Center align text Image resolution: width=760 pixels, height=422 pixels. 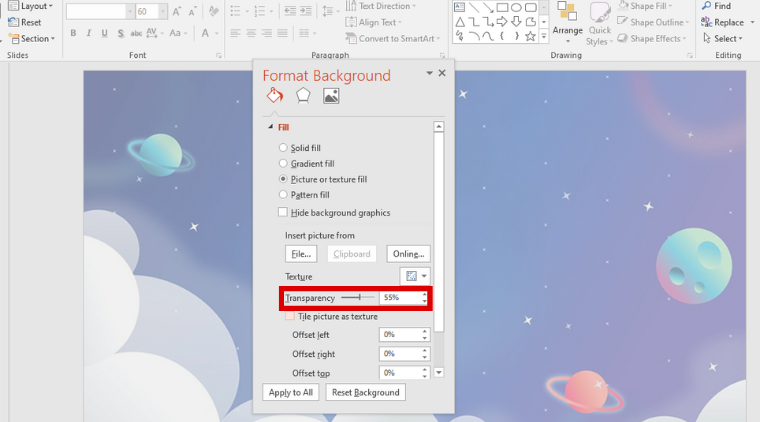(251, 33)
